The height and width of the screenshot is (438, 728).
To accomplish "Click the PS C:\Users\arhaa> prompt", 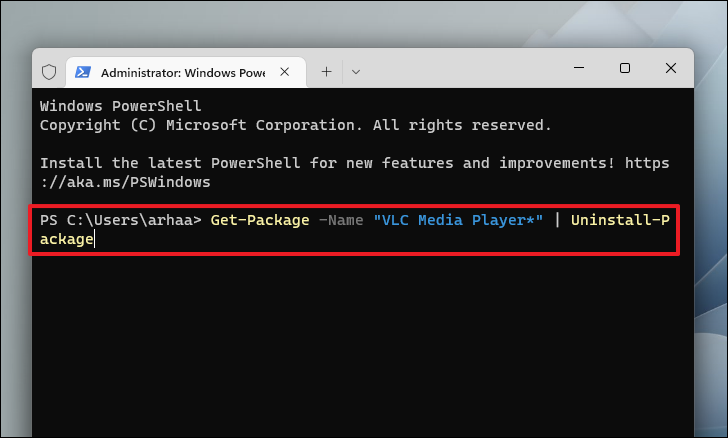I will click(121, 220).
